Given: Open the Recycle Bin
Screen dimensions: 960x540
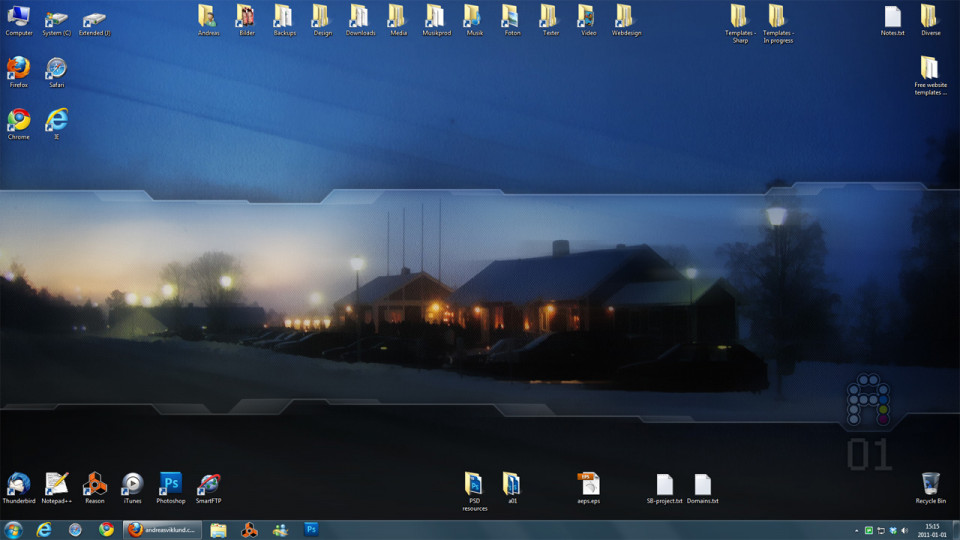Looking at the screenshot, I should tap(930, 488).
